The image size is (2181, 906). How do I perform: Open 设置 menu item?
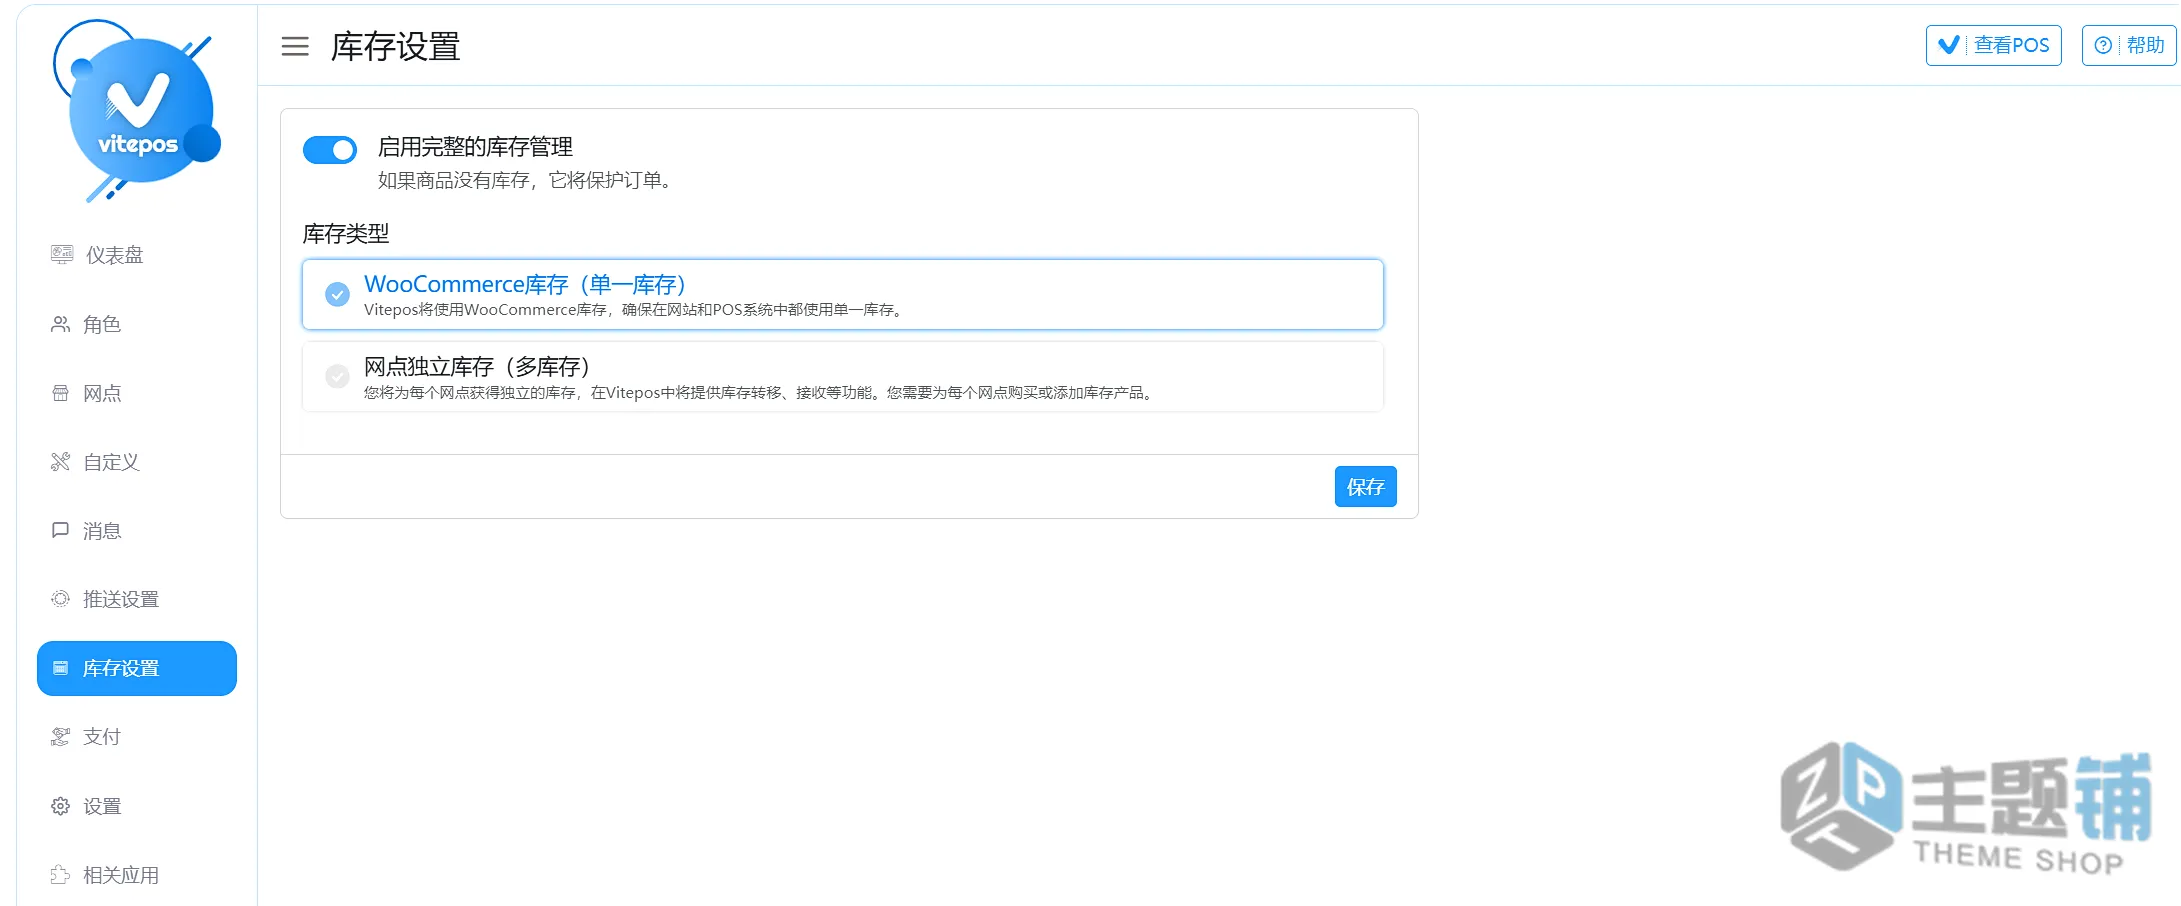[137, 806]
